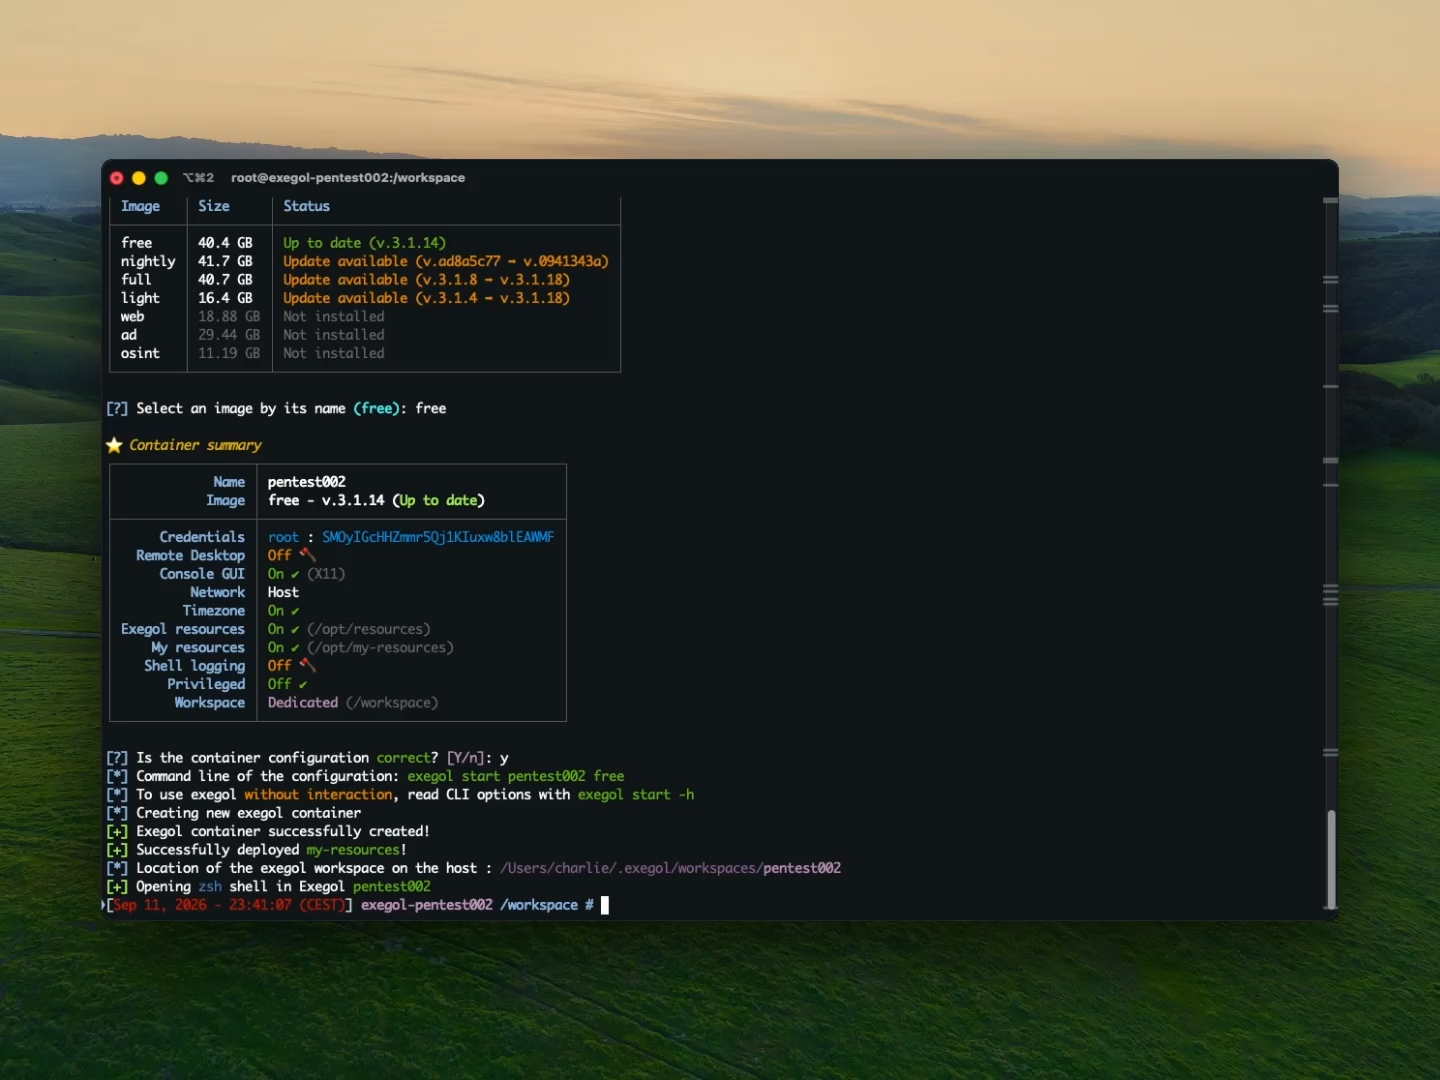Click the hammer icon next to Shell logging Off
The image size is (1440, 1080).
point(307,666)
